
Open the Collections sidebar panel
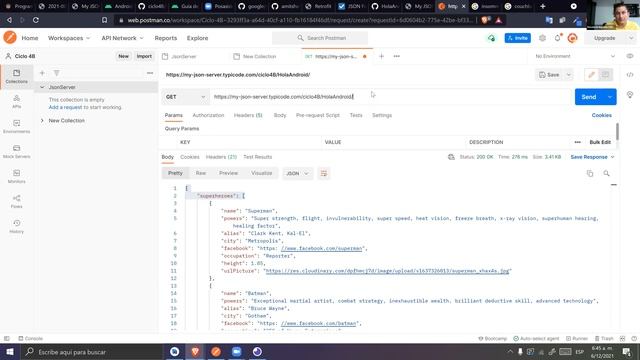coord(16,76)
